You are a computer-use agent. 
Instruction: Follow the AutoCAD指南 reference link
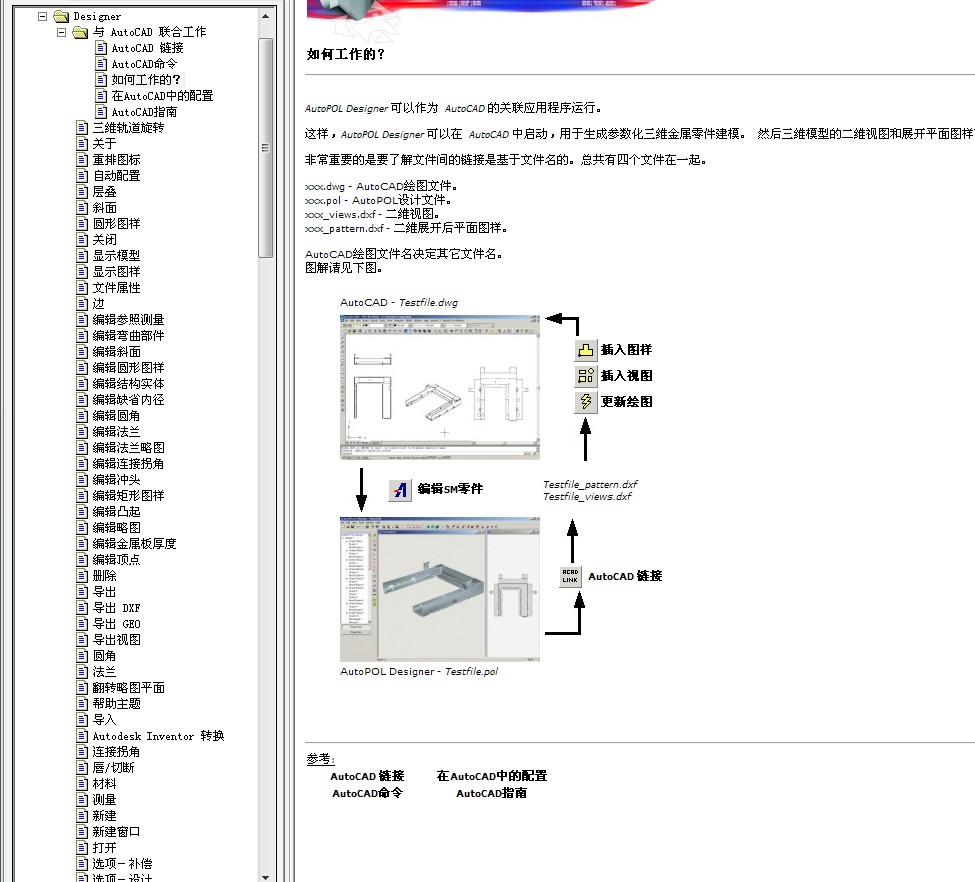[x=491, y=793]
